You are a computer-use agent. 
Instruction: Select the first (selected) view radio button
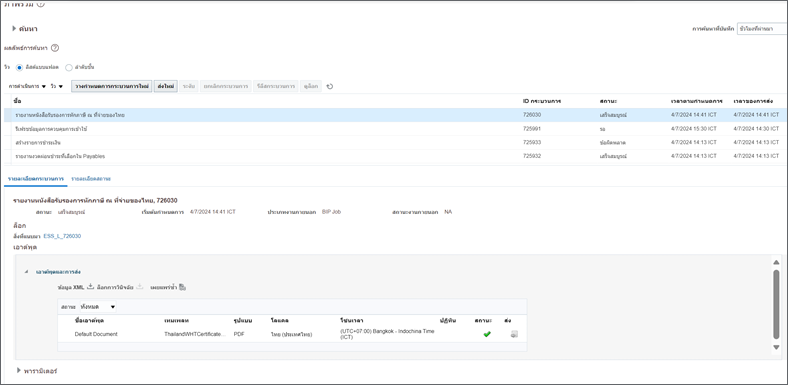[20, 67]
